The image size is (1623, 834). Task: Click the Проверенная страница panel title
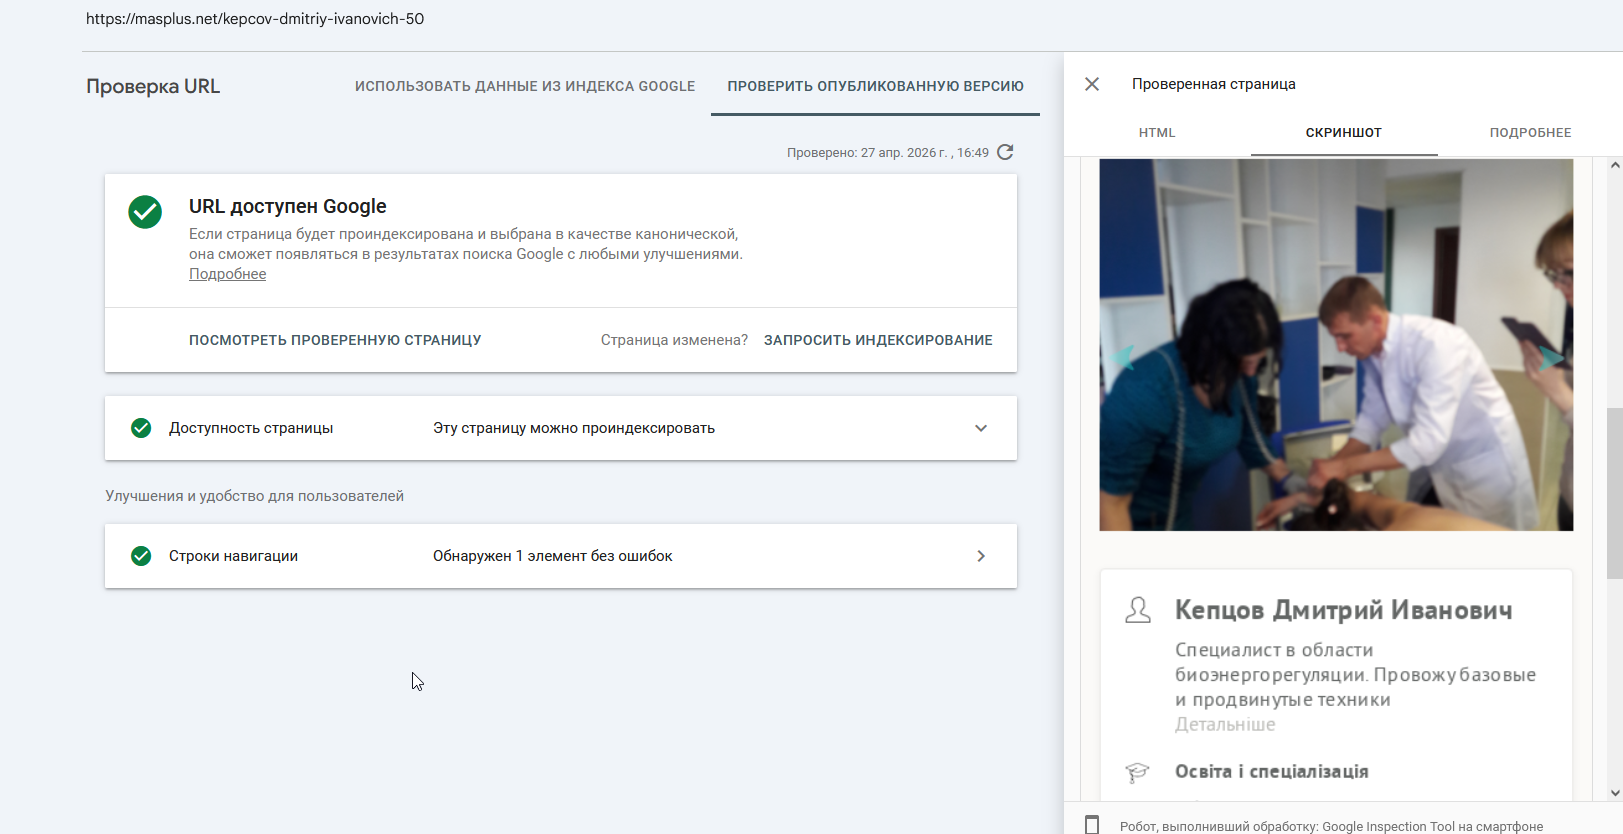1214,84
